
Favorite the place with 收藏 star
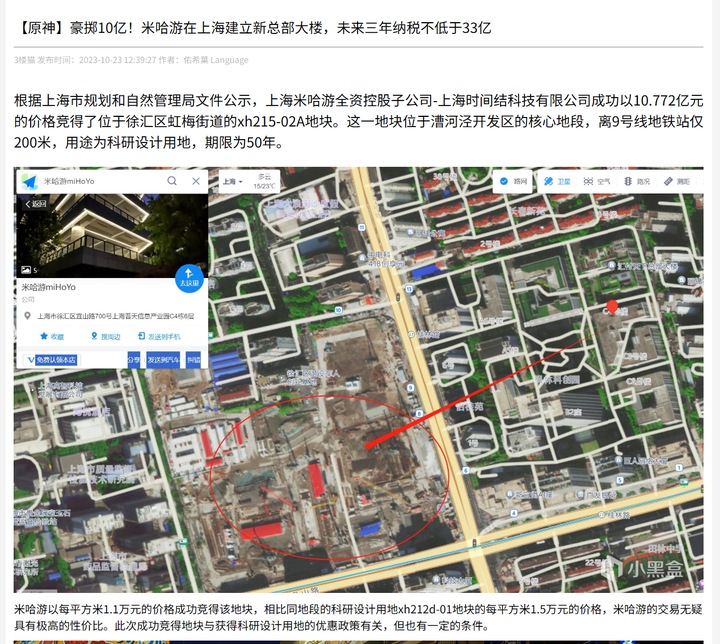click(52, 336)
